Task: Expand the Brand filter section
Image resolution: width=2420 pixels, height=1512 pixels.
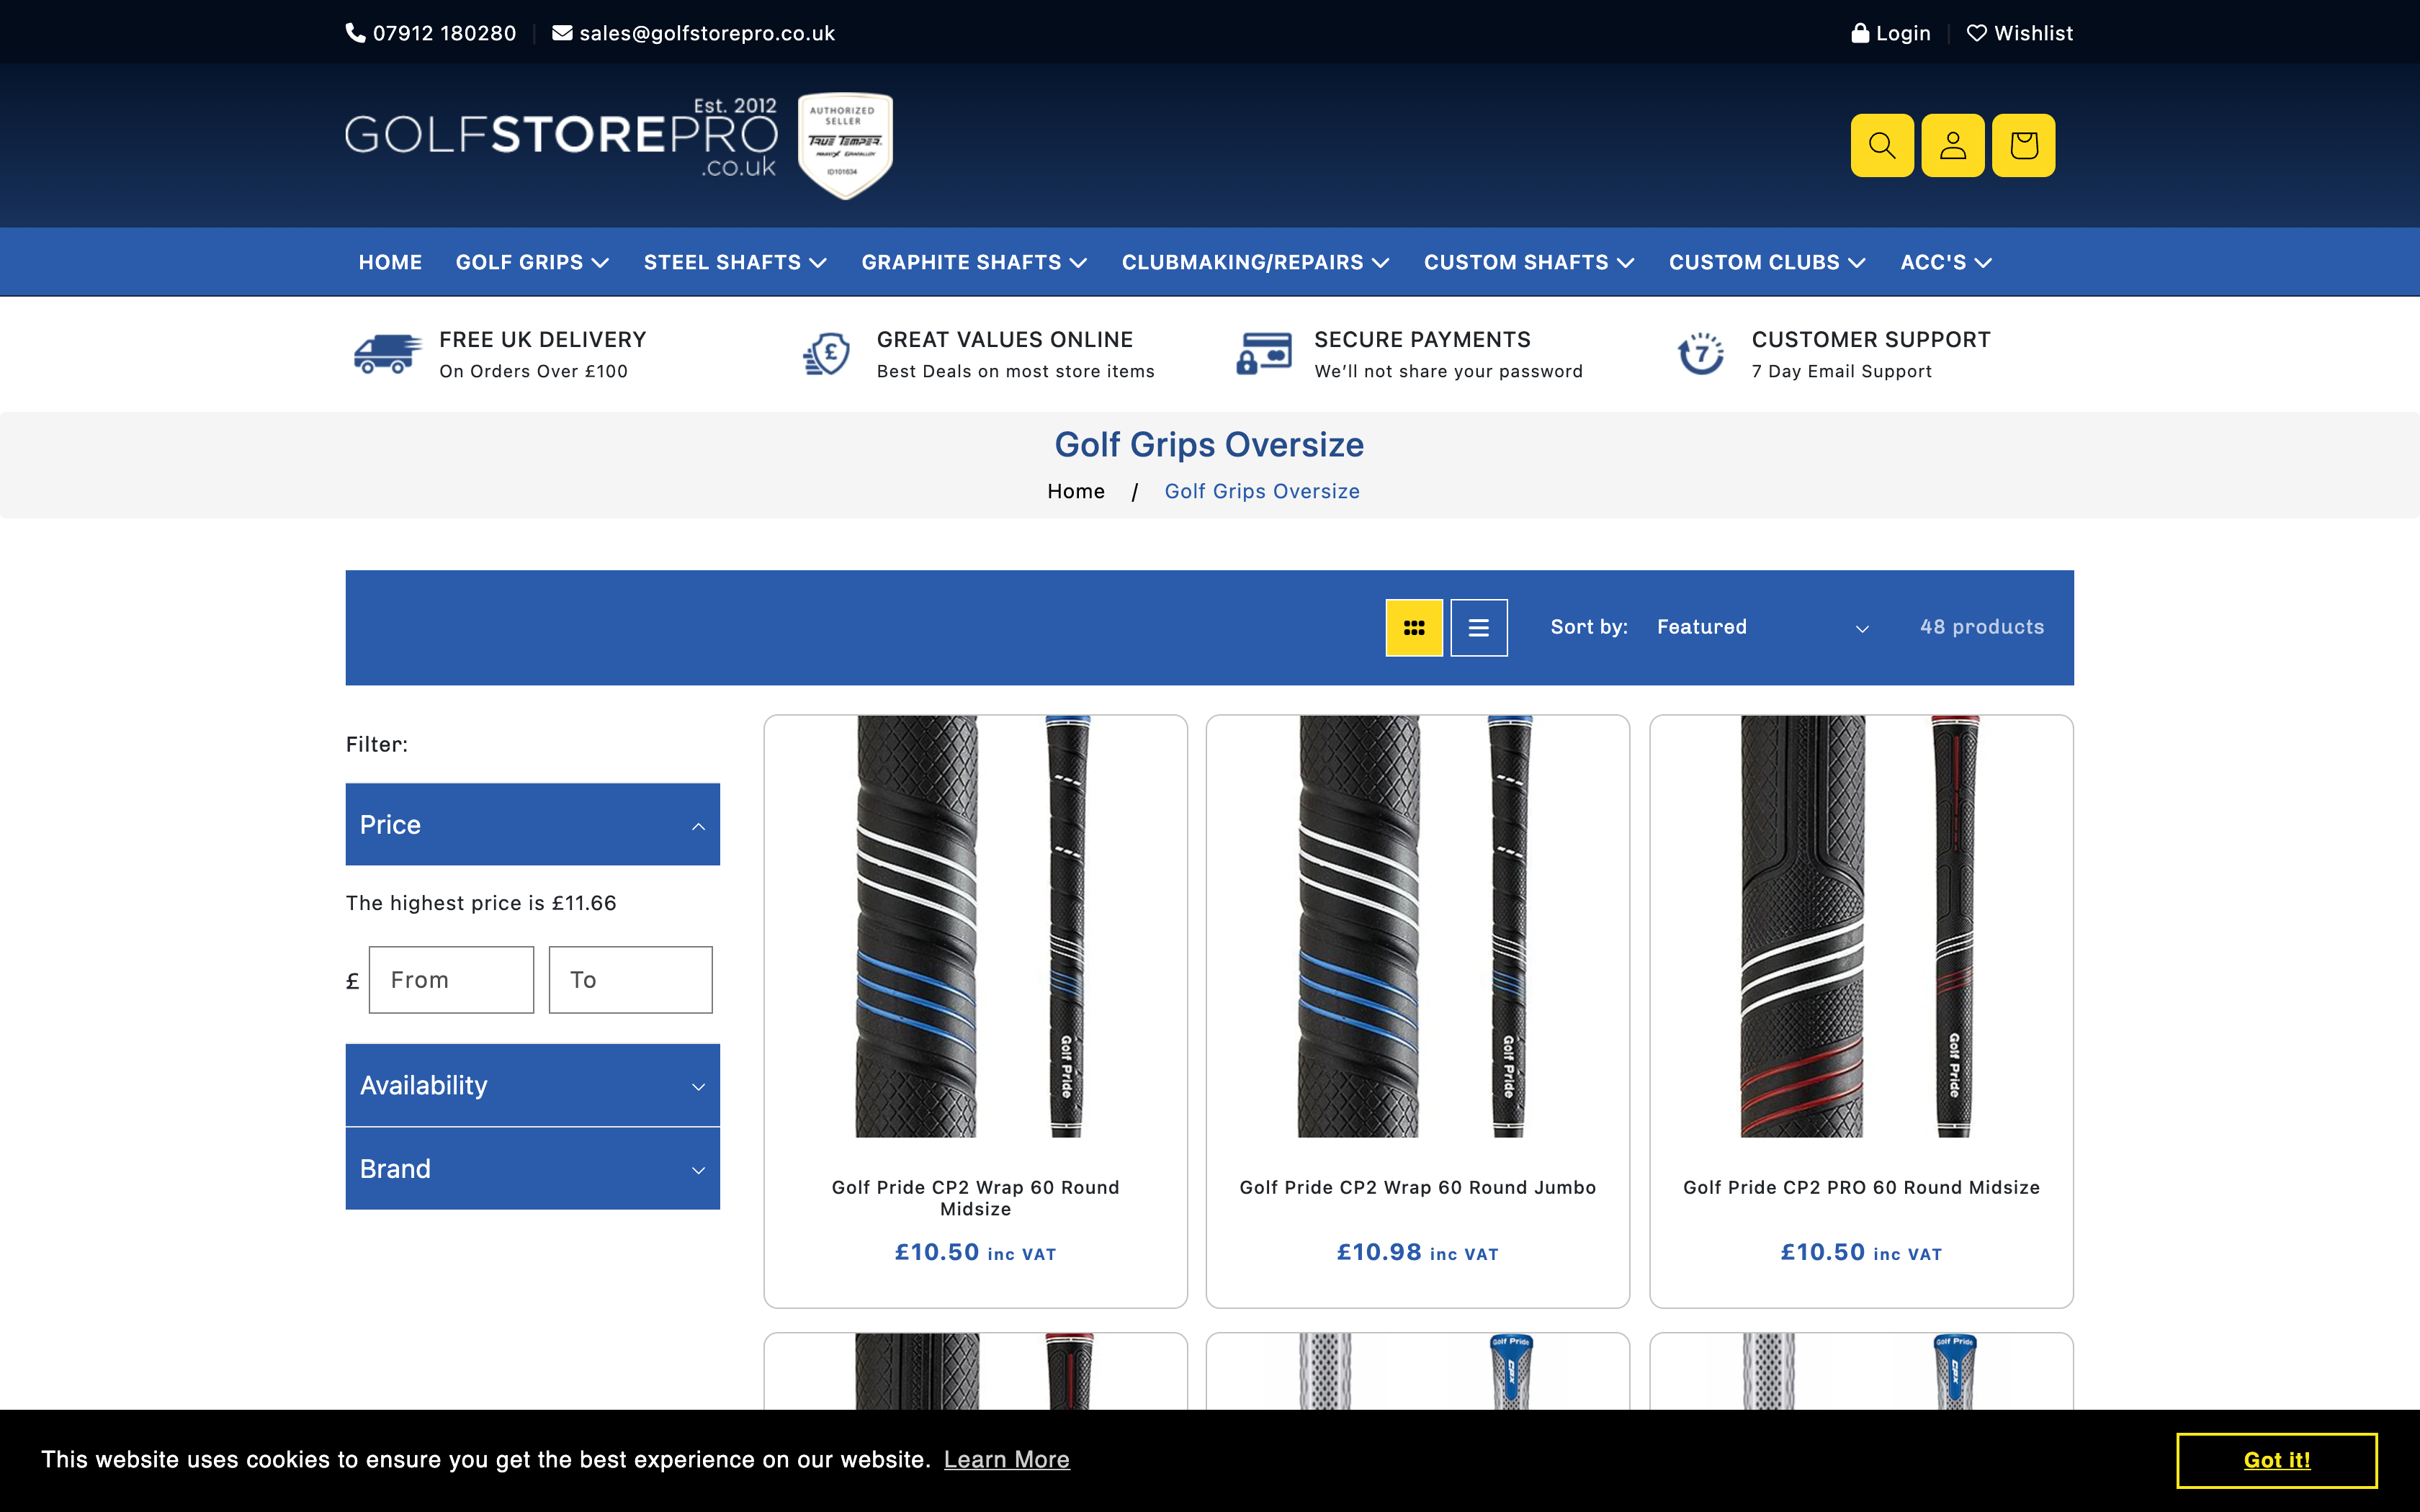Action: (533, 1169)
